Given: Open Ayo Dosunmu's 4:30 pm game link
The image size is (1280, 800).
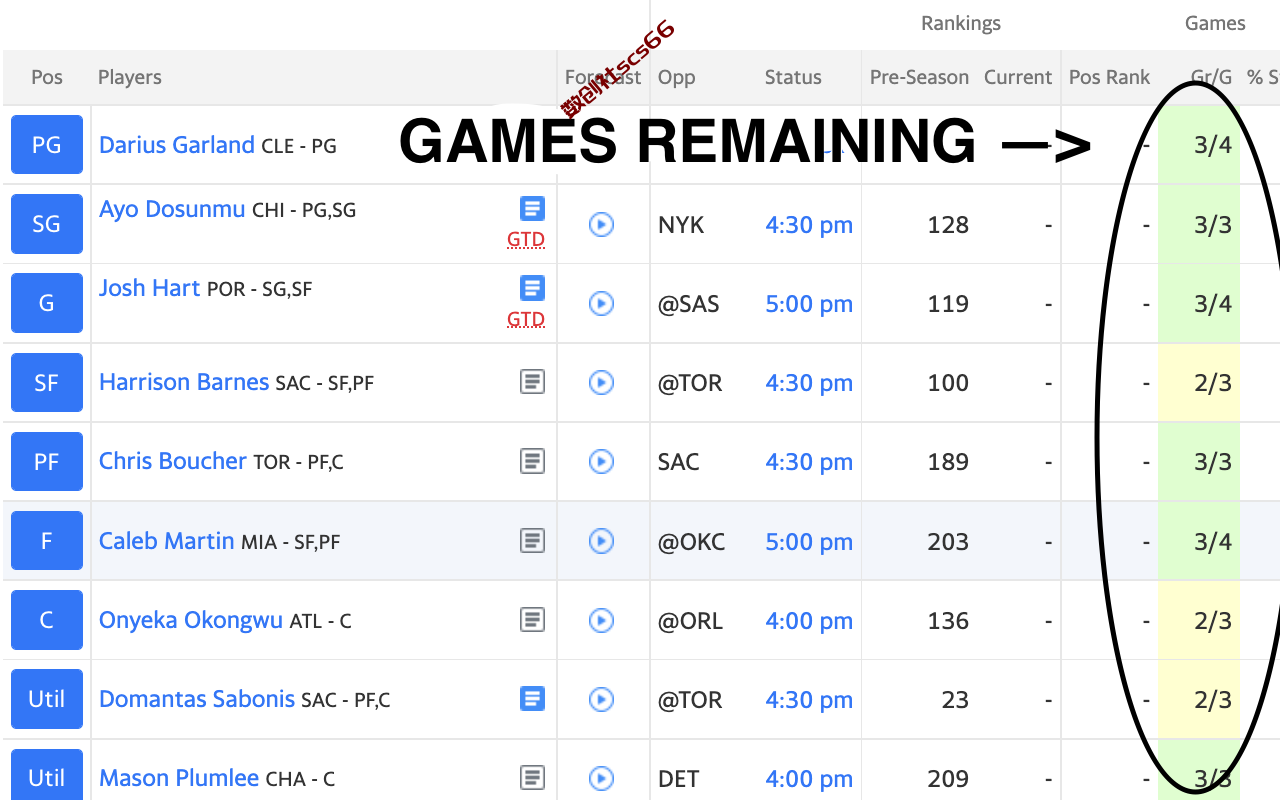Looking at the screenshot, I should point(809,225).
